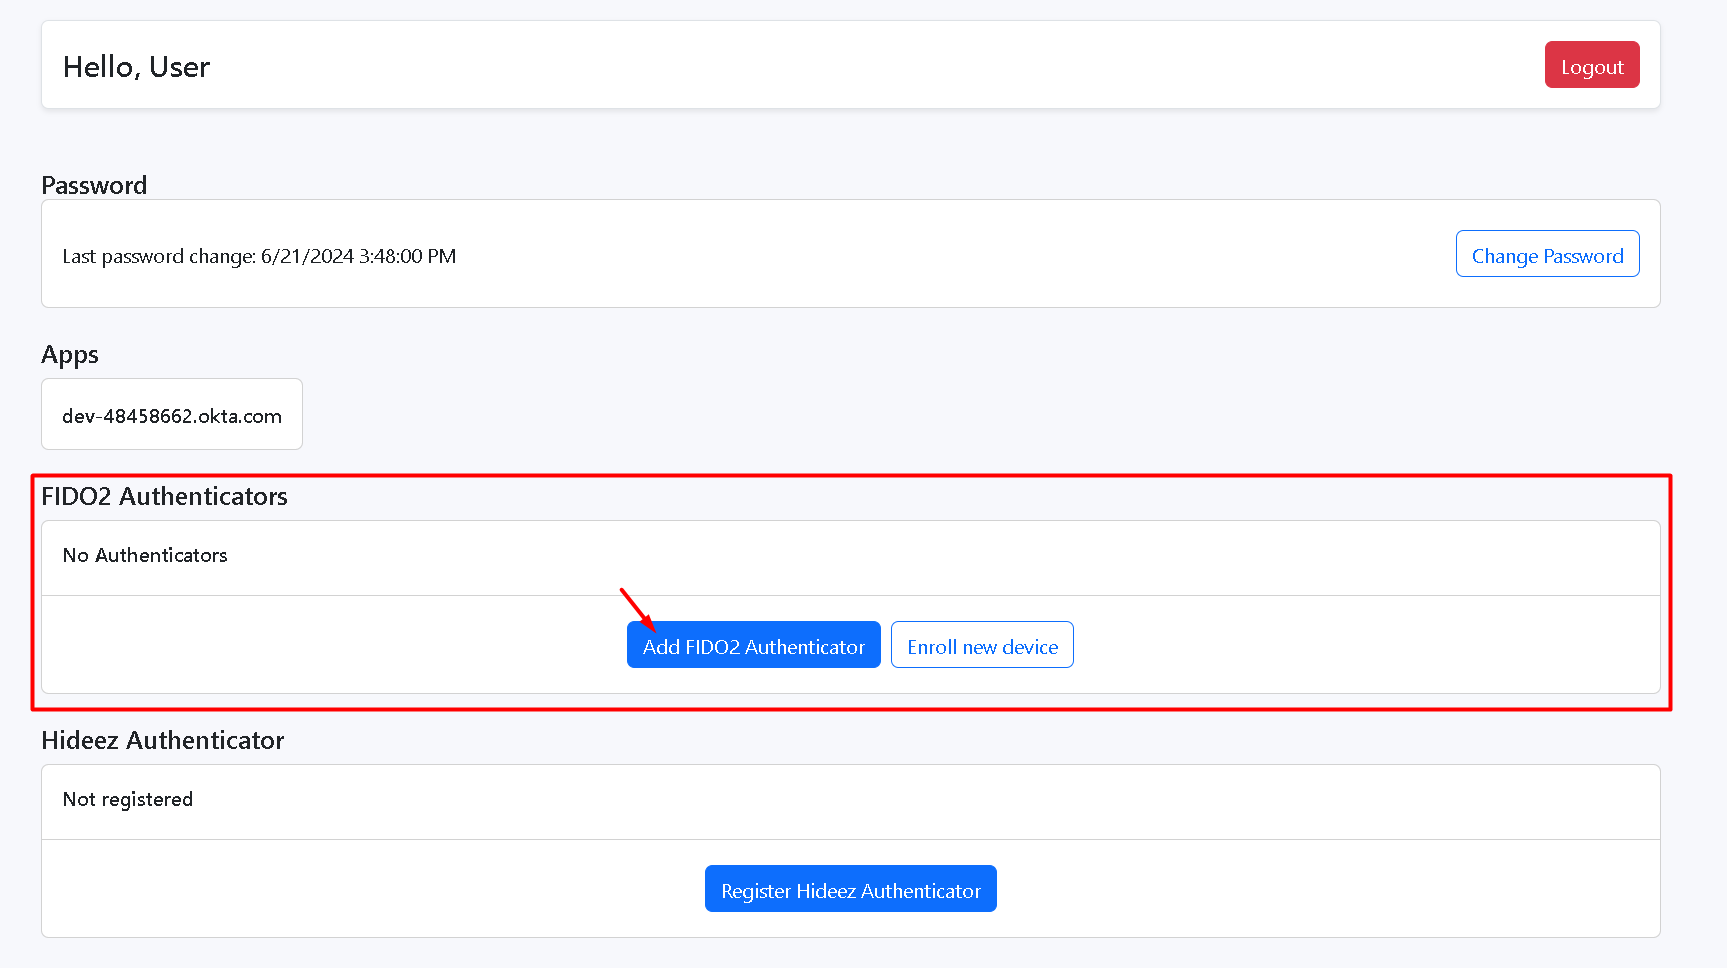Click the Not registered status text
Viewport: 1727px width, 968px height.
pos(128,799)
